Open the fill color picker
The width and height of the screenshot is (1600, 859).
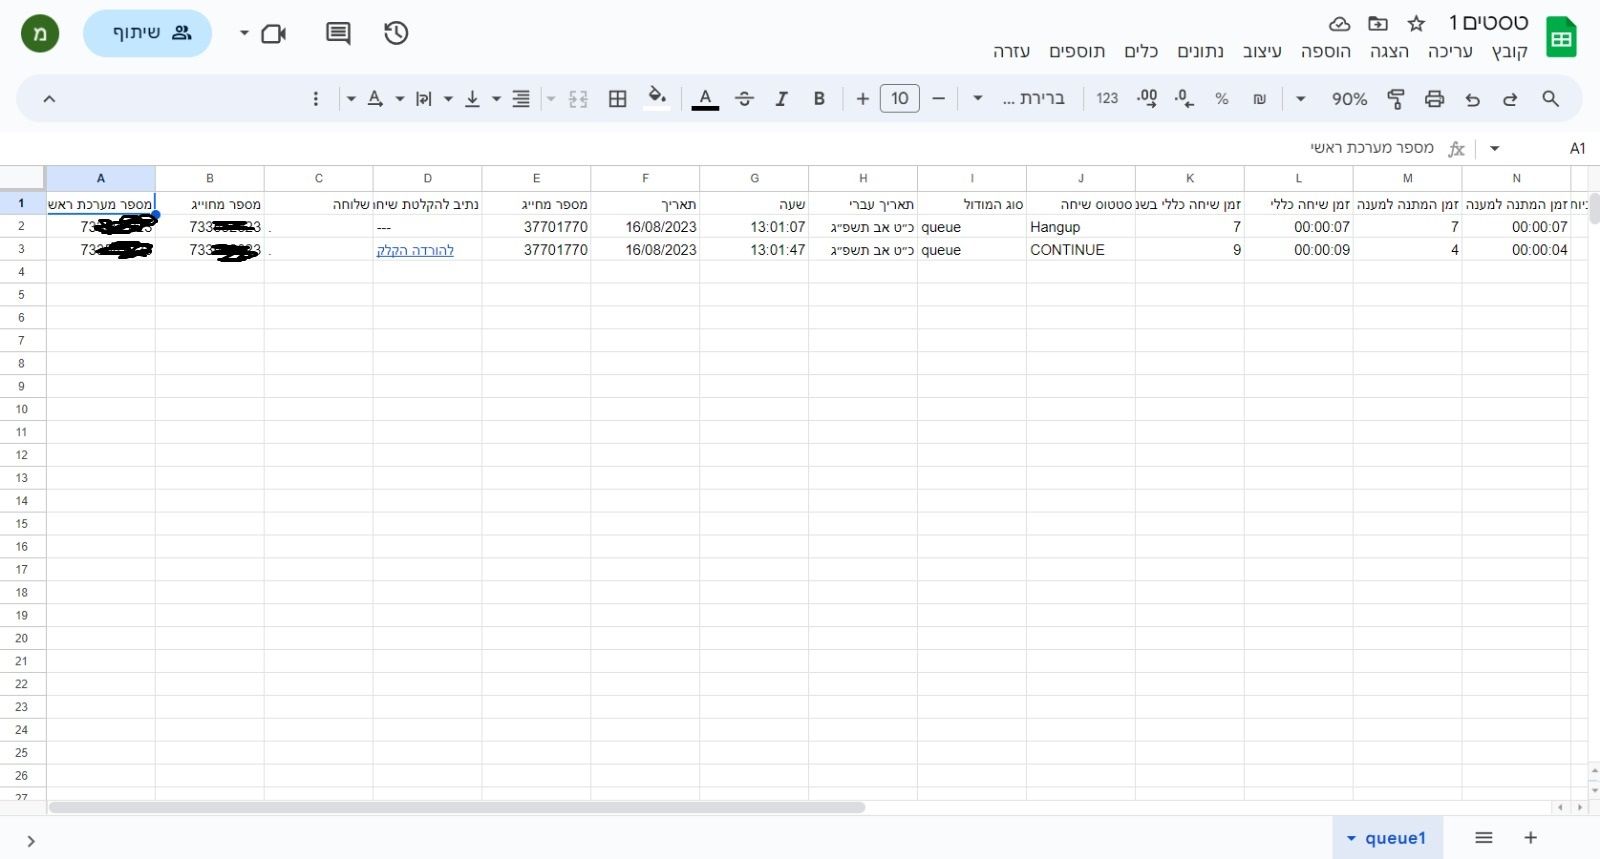click(x=657, y=98)
